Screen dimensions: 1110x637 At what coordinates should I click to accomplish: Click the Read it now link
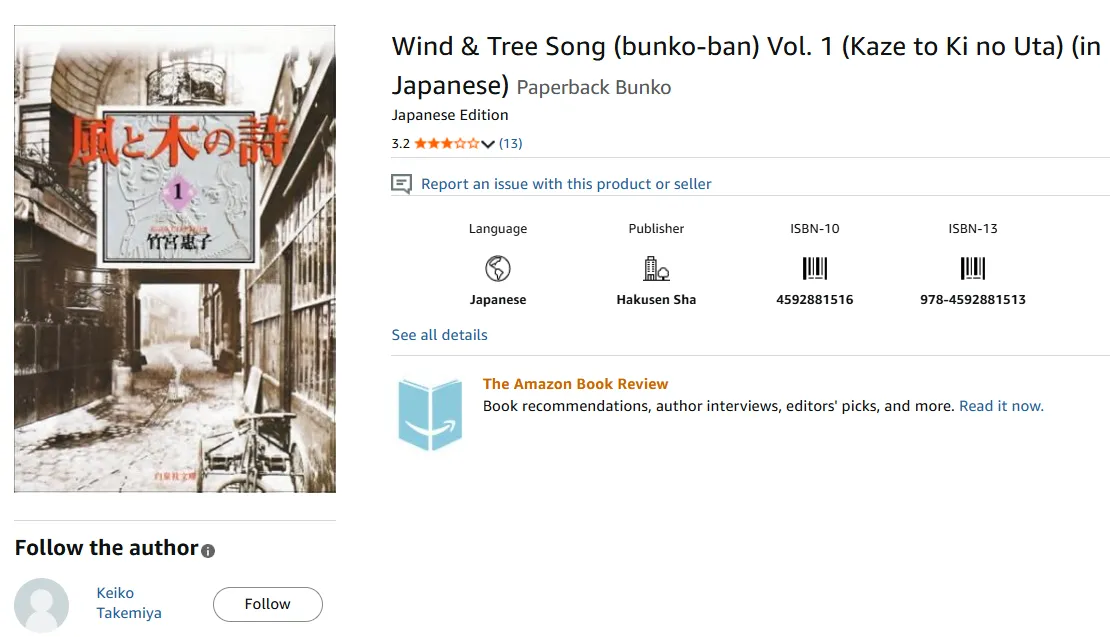click(1001, 406)
